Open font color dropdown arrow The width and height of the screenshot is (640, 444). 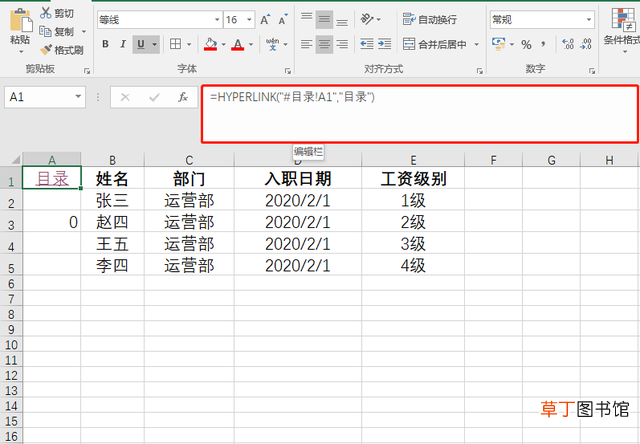tap(251, 44)
